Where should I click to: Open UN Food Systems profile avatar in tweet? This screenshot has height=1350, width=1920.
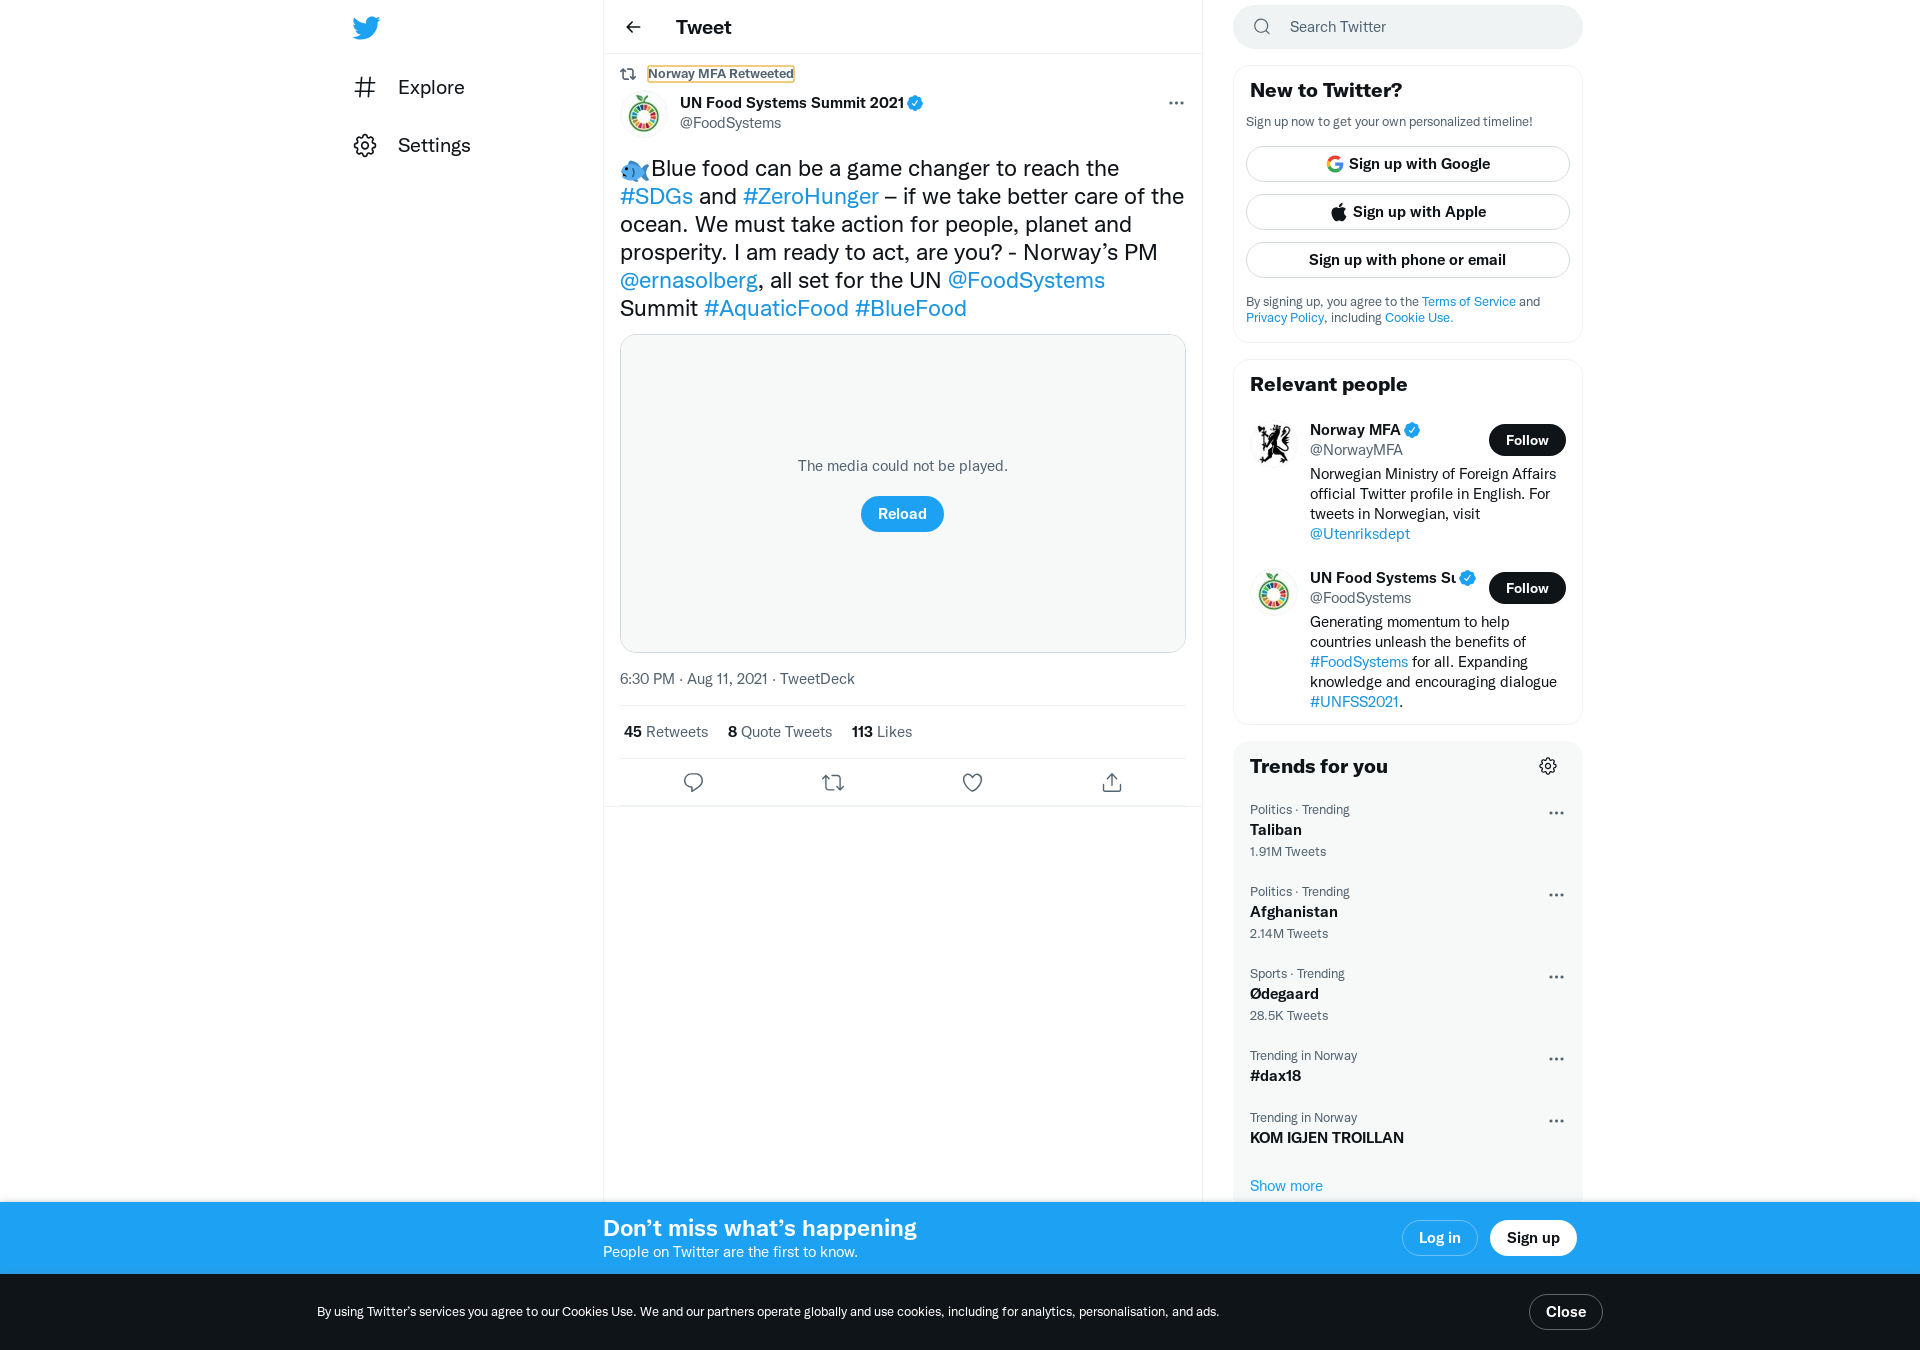pos(644,114)
